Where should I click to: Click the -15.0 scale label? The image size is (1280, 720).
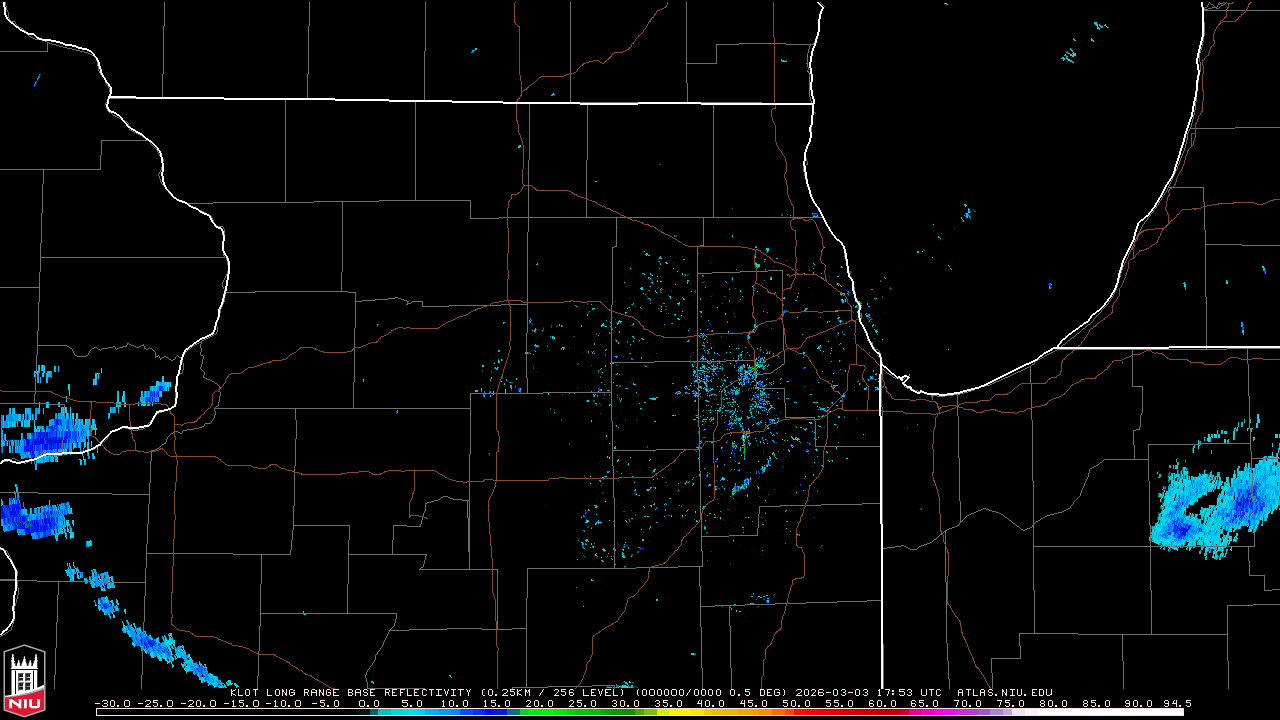coord(242,703)
